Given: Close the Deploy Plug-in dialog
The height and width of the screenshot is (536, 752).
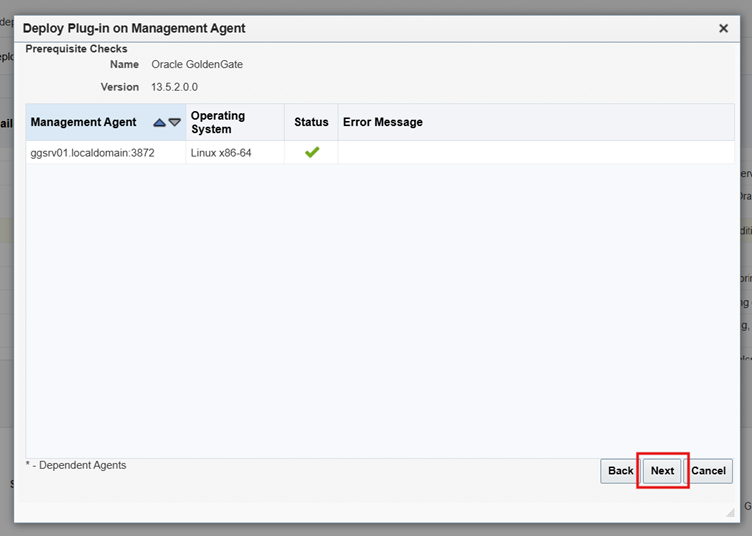Looking at the screenshot, I should (723, 28).
